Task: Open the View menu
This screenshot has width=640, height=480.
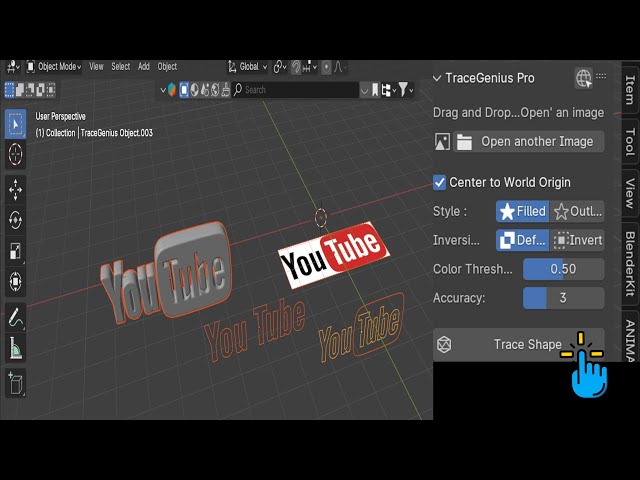Action: (96, 67)
